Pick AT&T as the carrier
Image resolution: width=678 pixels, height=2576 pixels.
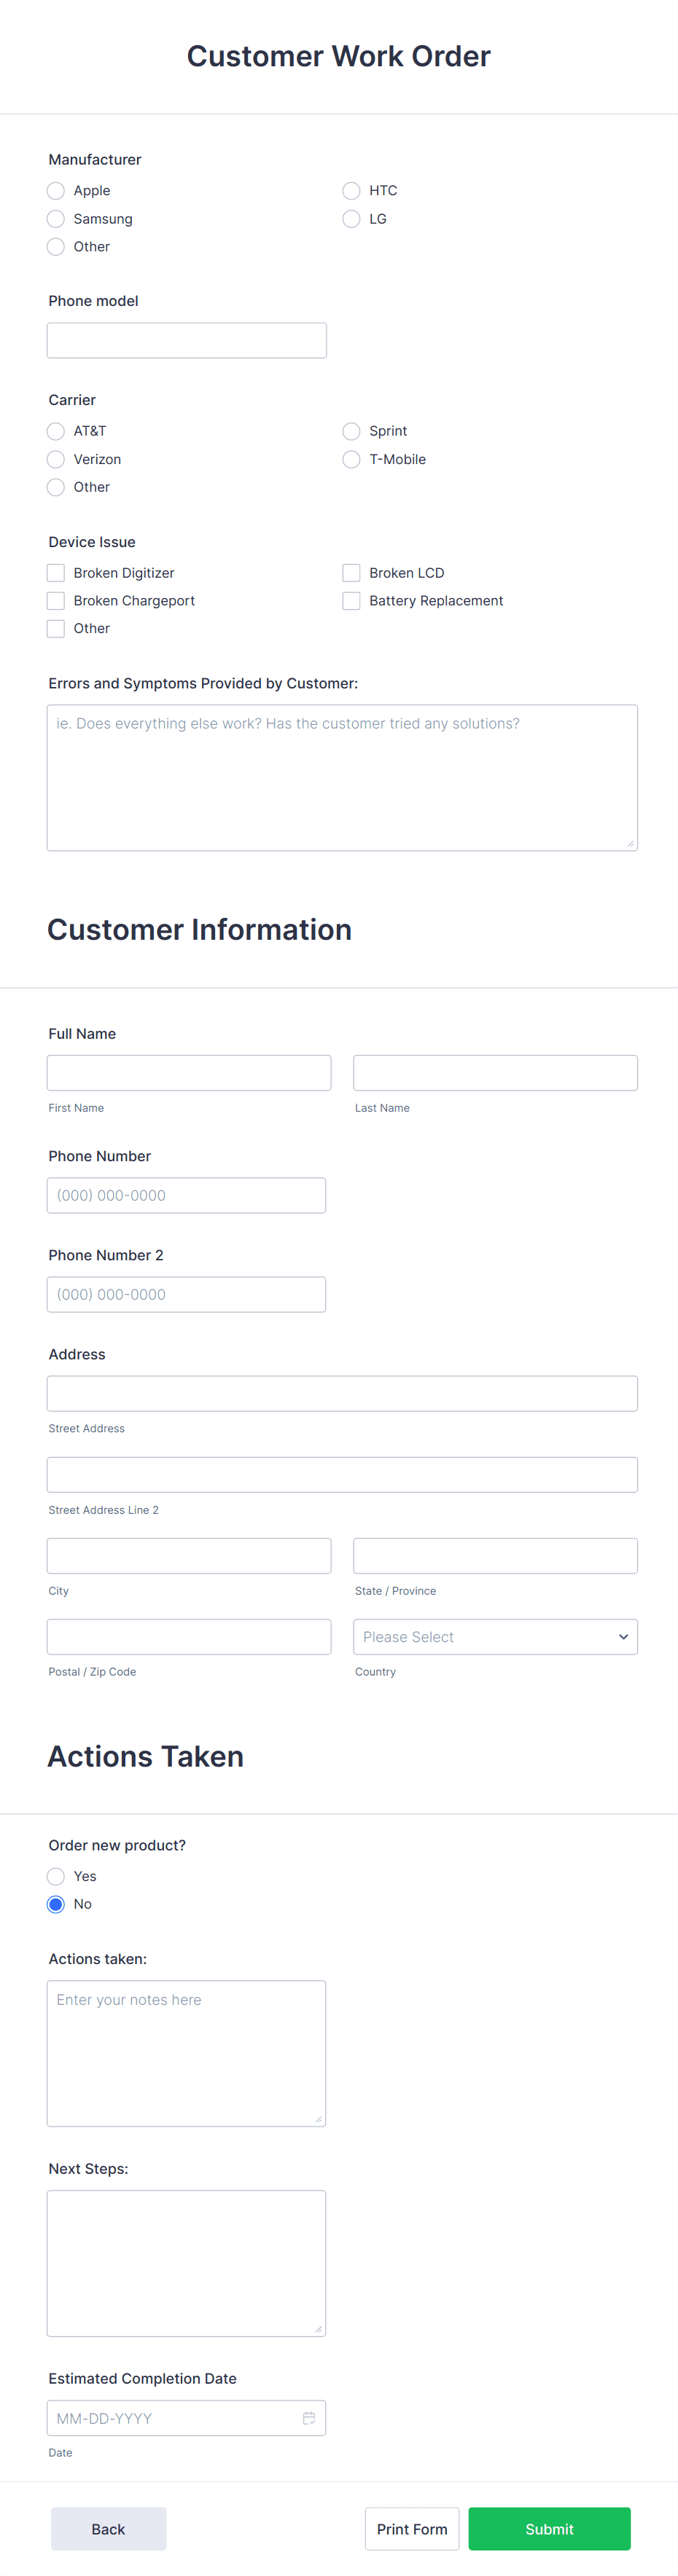pyautogui.click(x=56, y=431)
